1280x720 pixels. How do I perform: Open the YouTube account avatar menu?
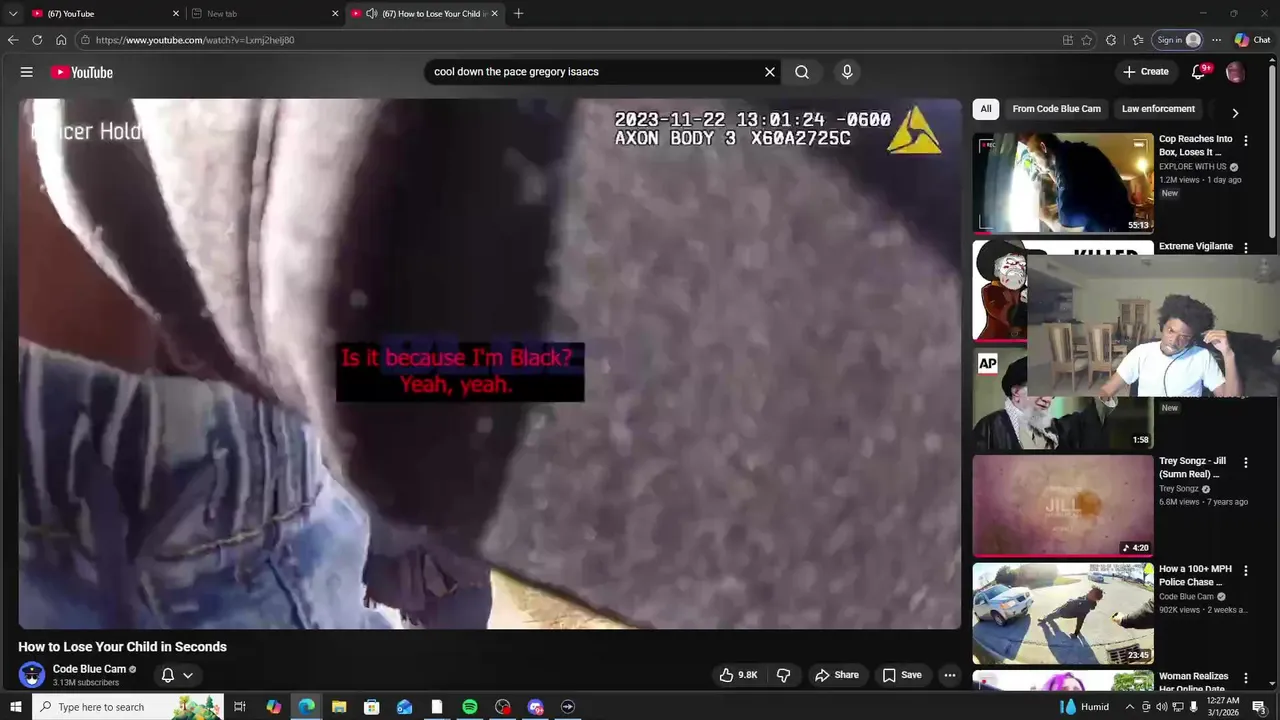pyautogui.click(x=1235, y=72)
